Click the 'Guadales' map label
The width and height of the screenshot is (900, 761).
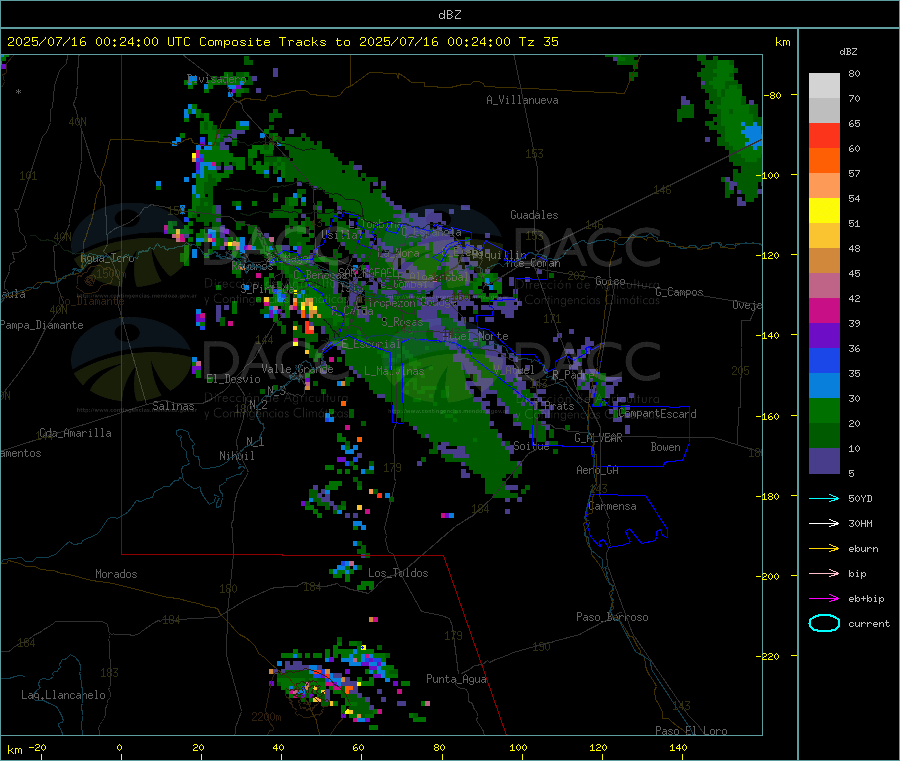[x=534, y=215]
